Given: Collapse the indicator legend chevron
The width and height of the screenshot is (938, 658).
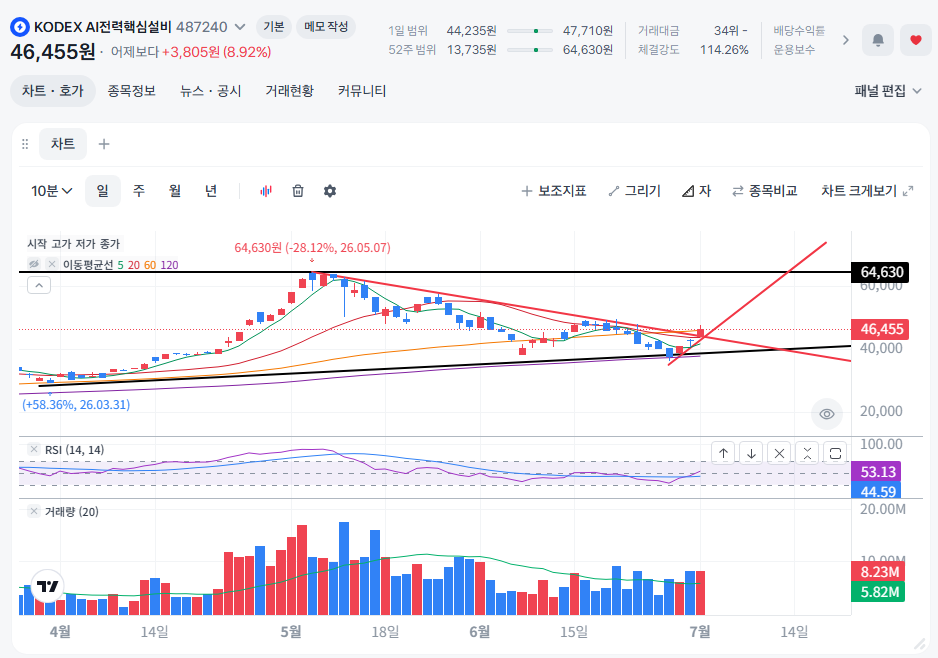Looking at the screenshot, I should tap(39, 285).
